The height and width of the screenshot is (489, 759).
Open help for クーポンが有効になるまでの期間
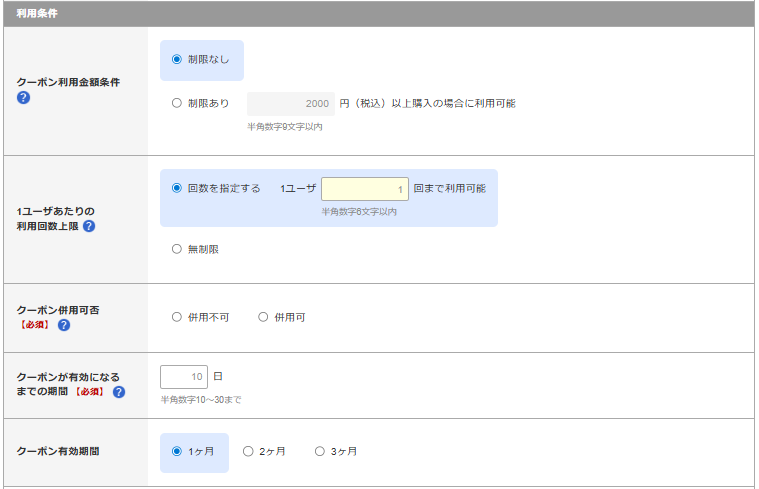[119, 392]
